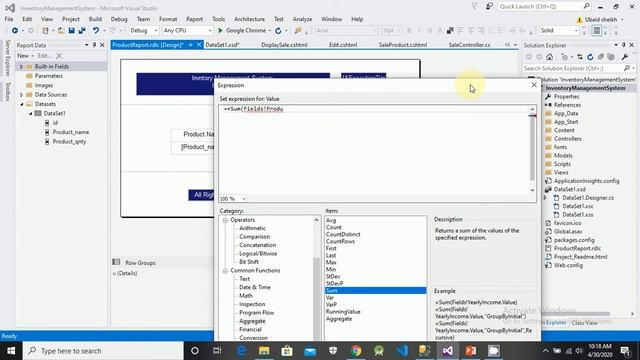
Task: Open File Explorer from the taskbar
Action: [x=264, y=351]
